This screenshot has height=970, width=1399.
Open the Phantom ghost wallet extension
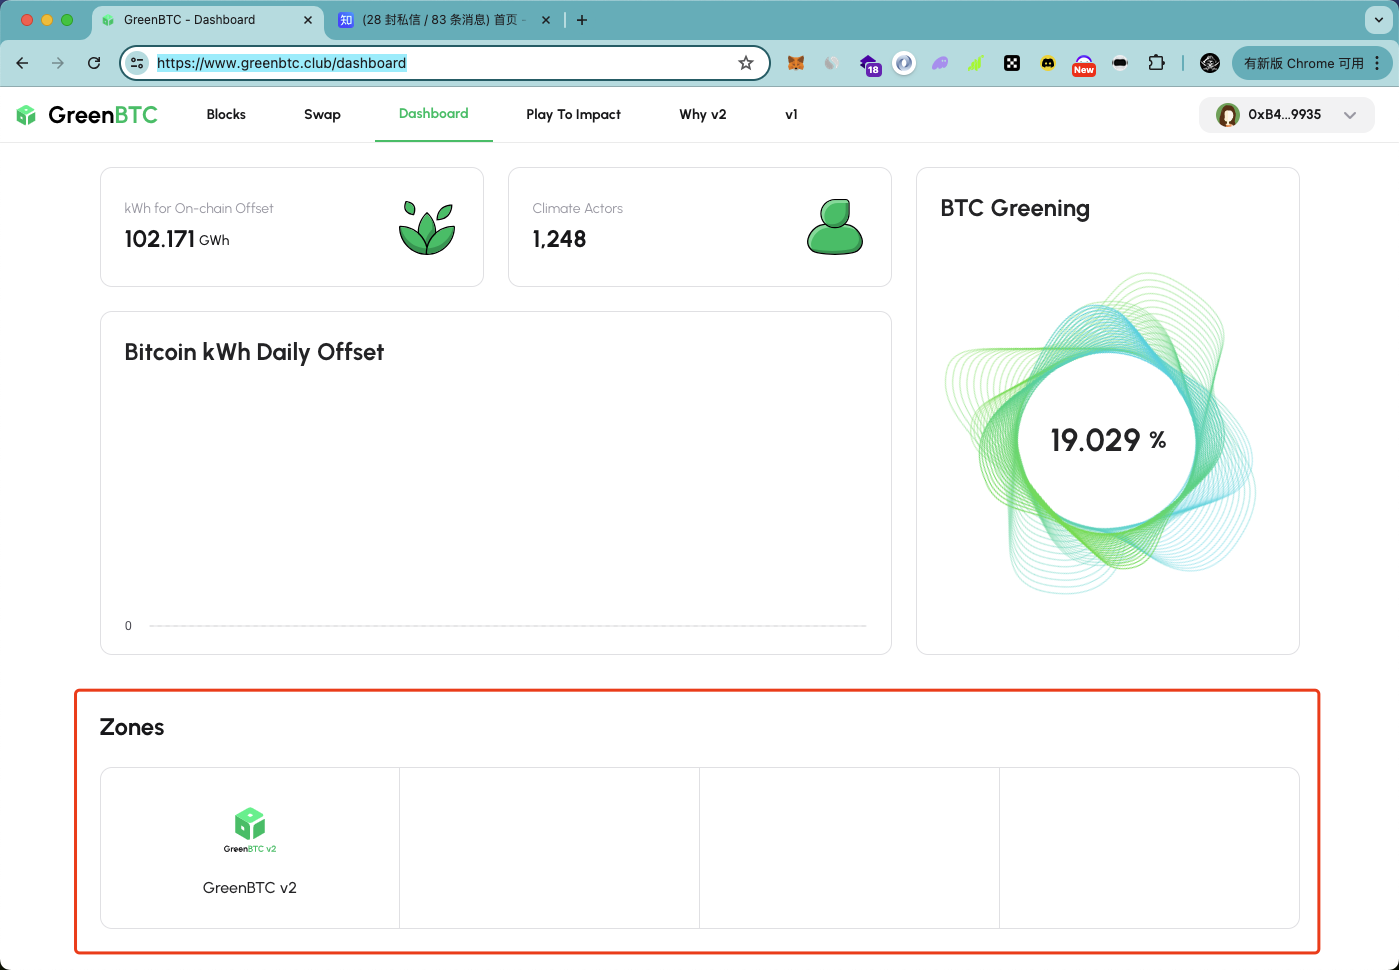pyautogui.click(x=940, y=63)
